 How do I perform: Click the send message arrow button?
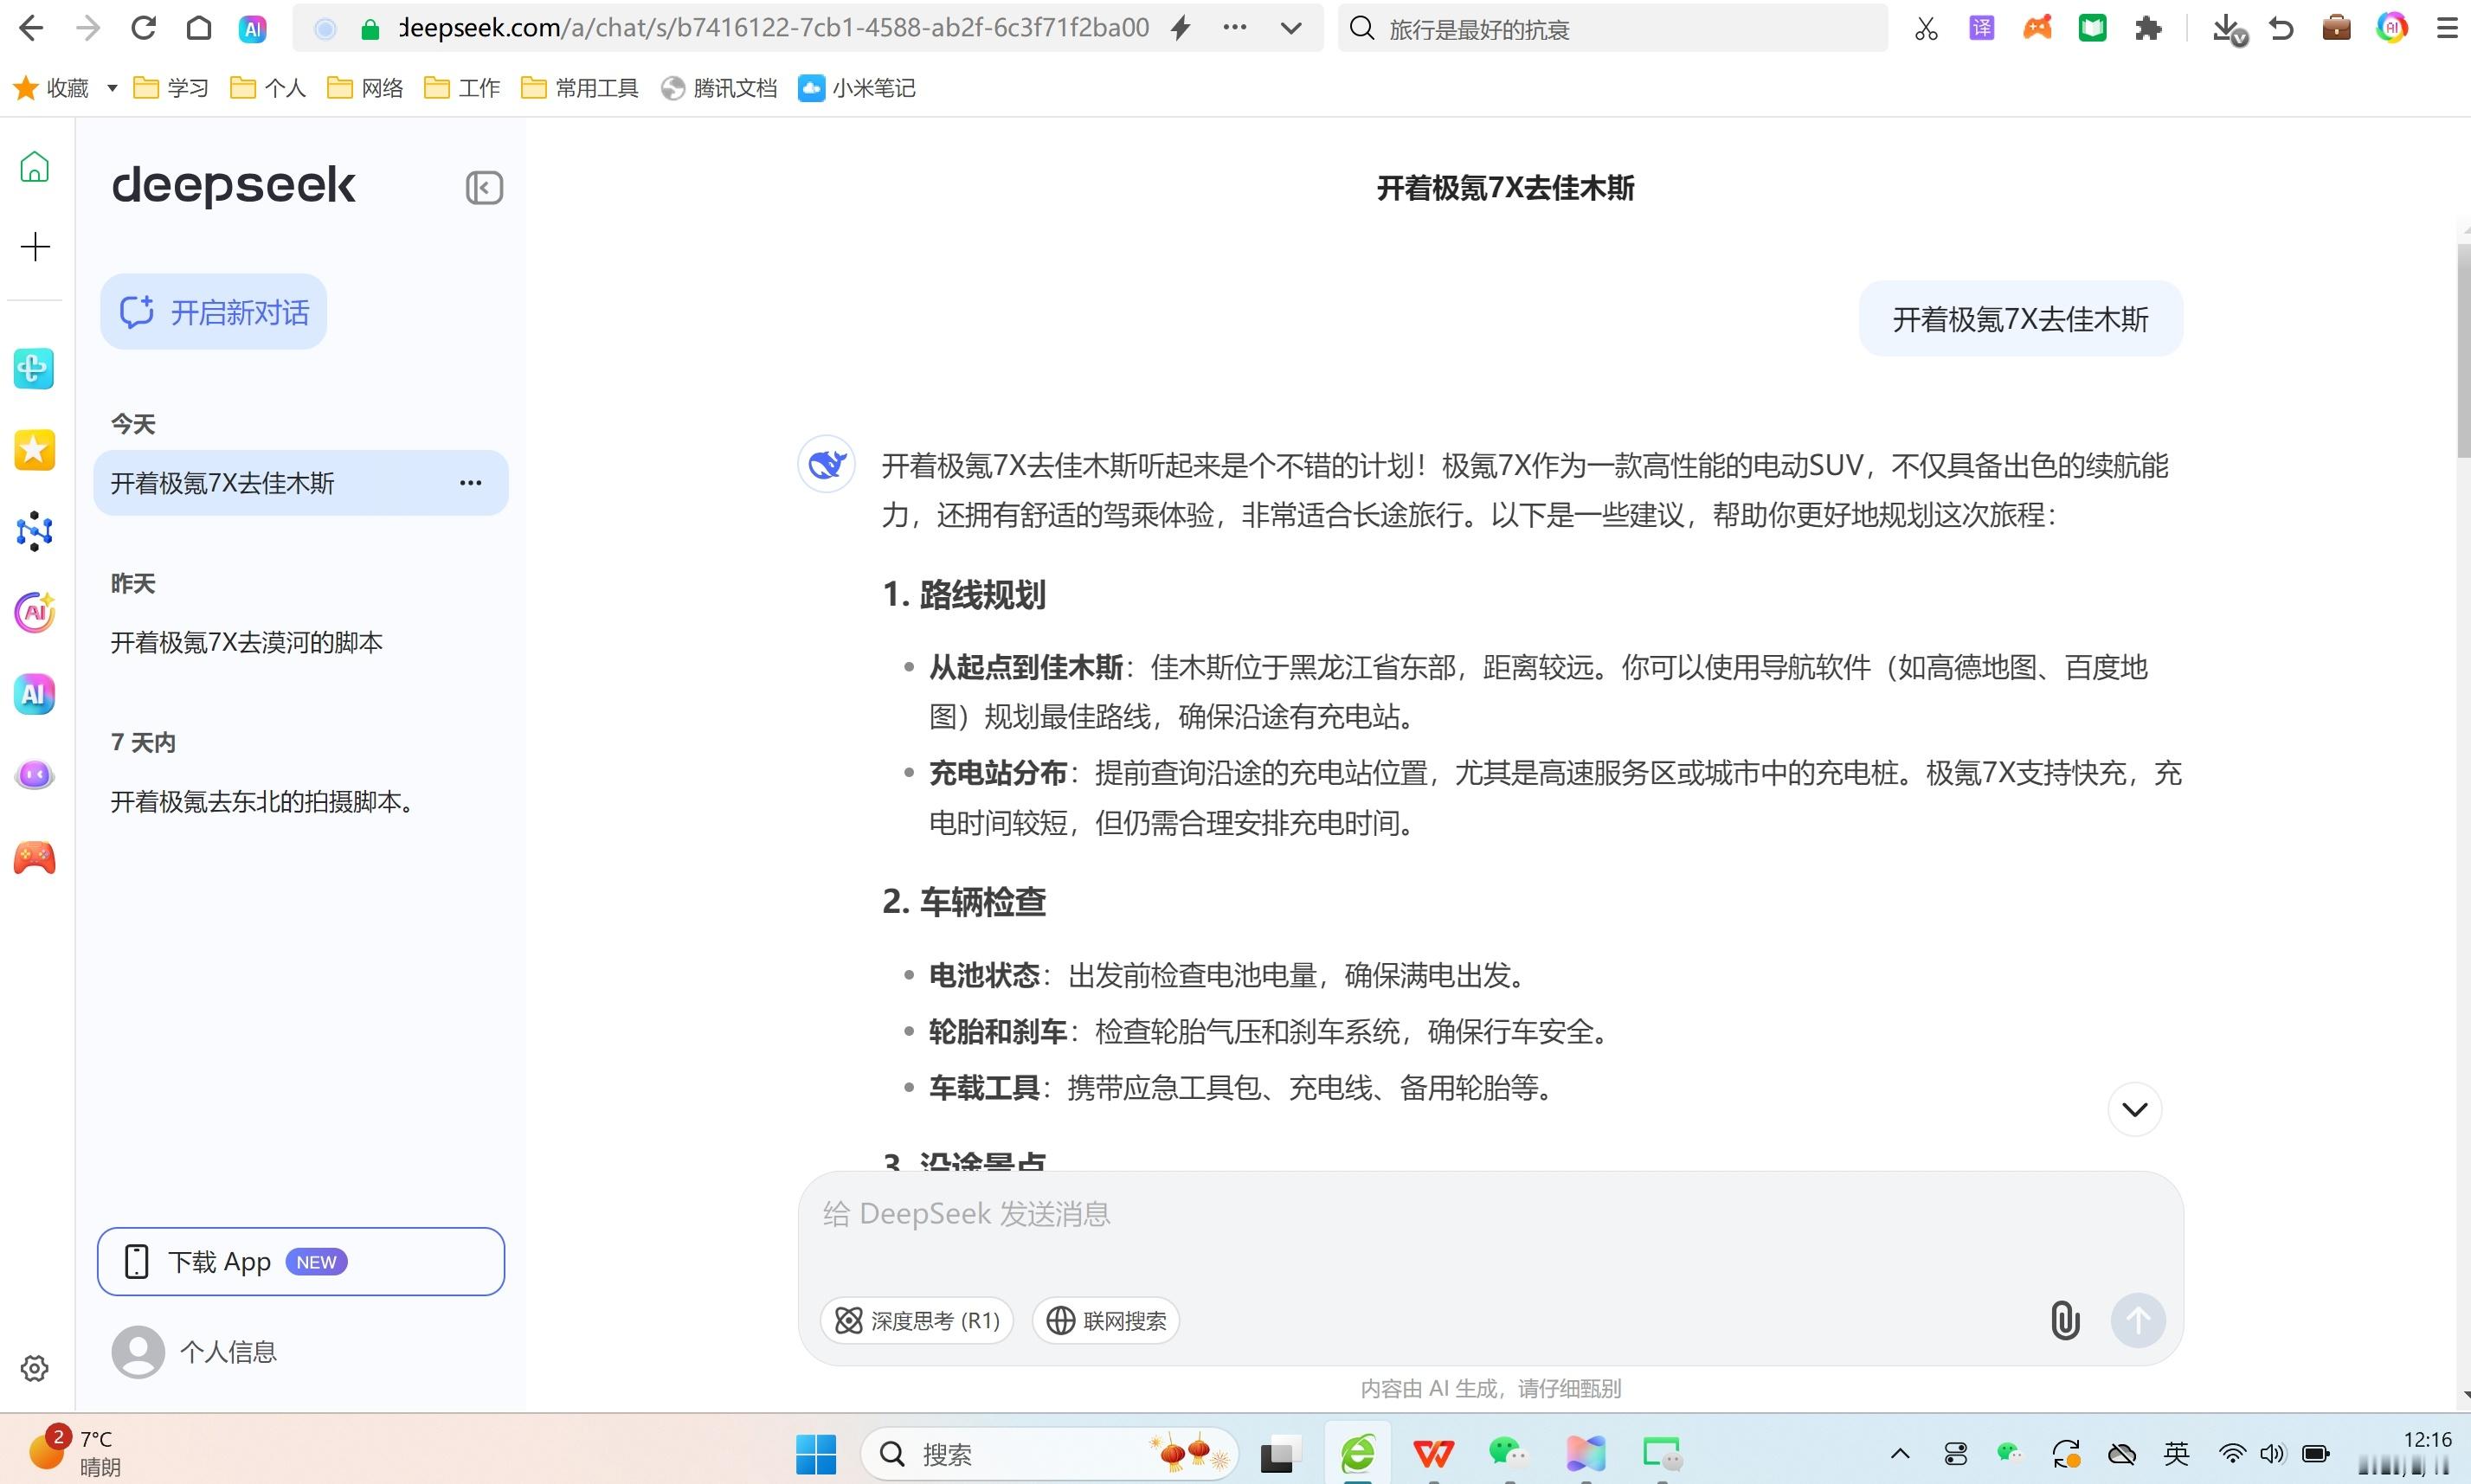click(x=2138, y=1320)
